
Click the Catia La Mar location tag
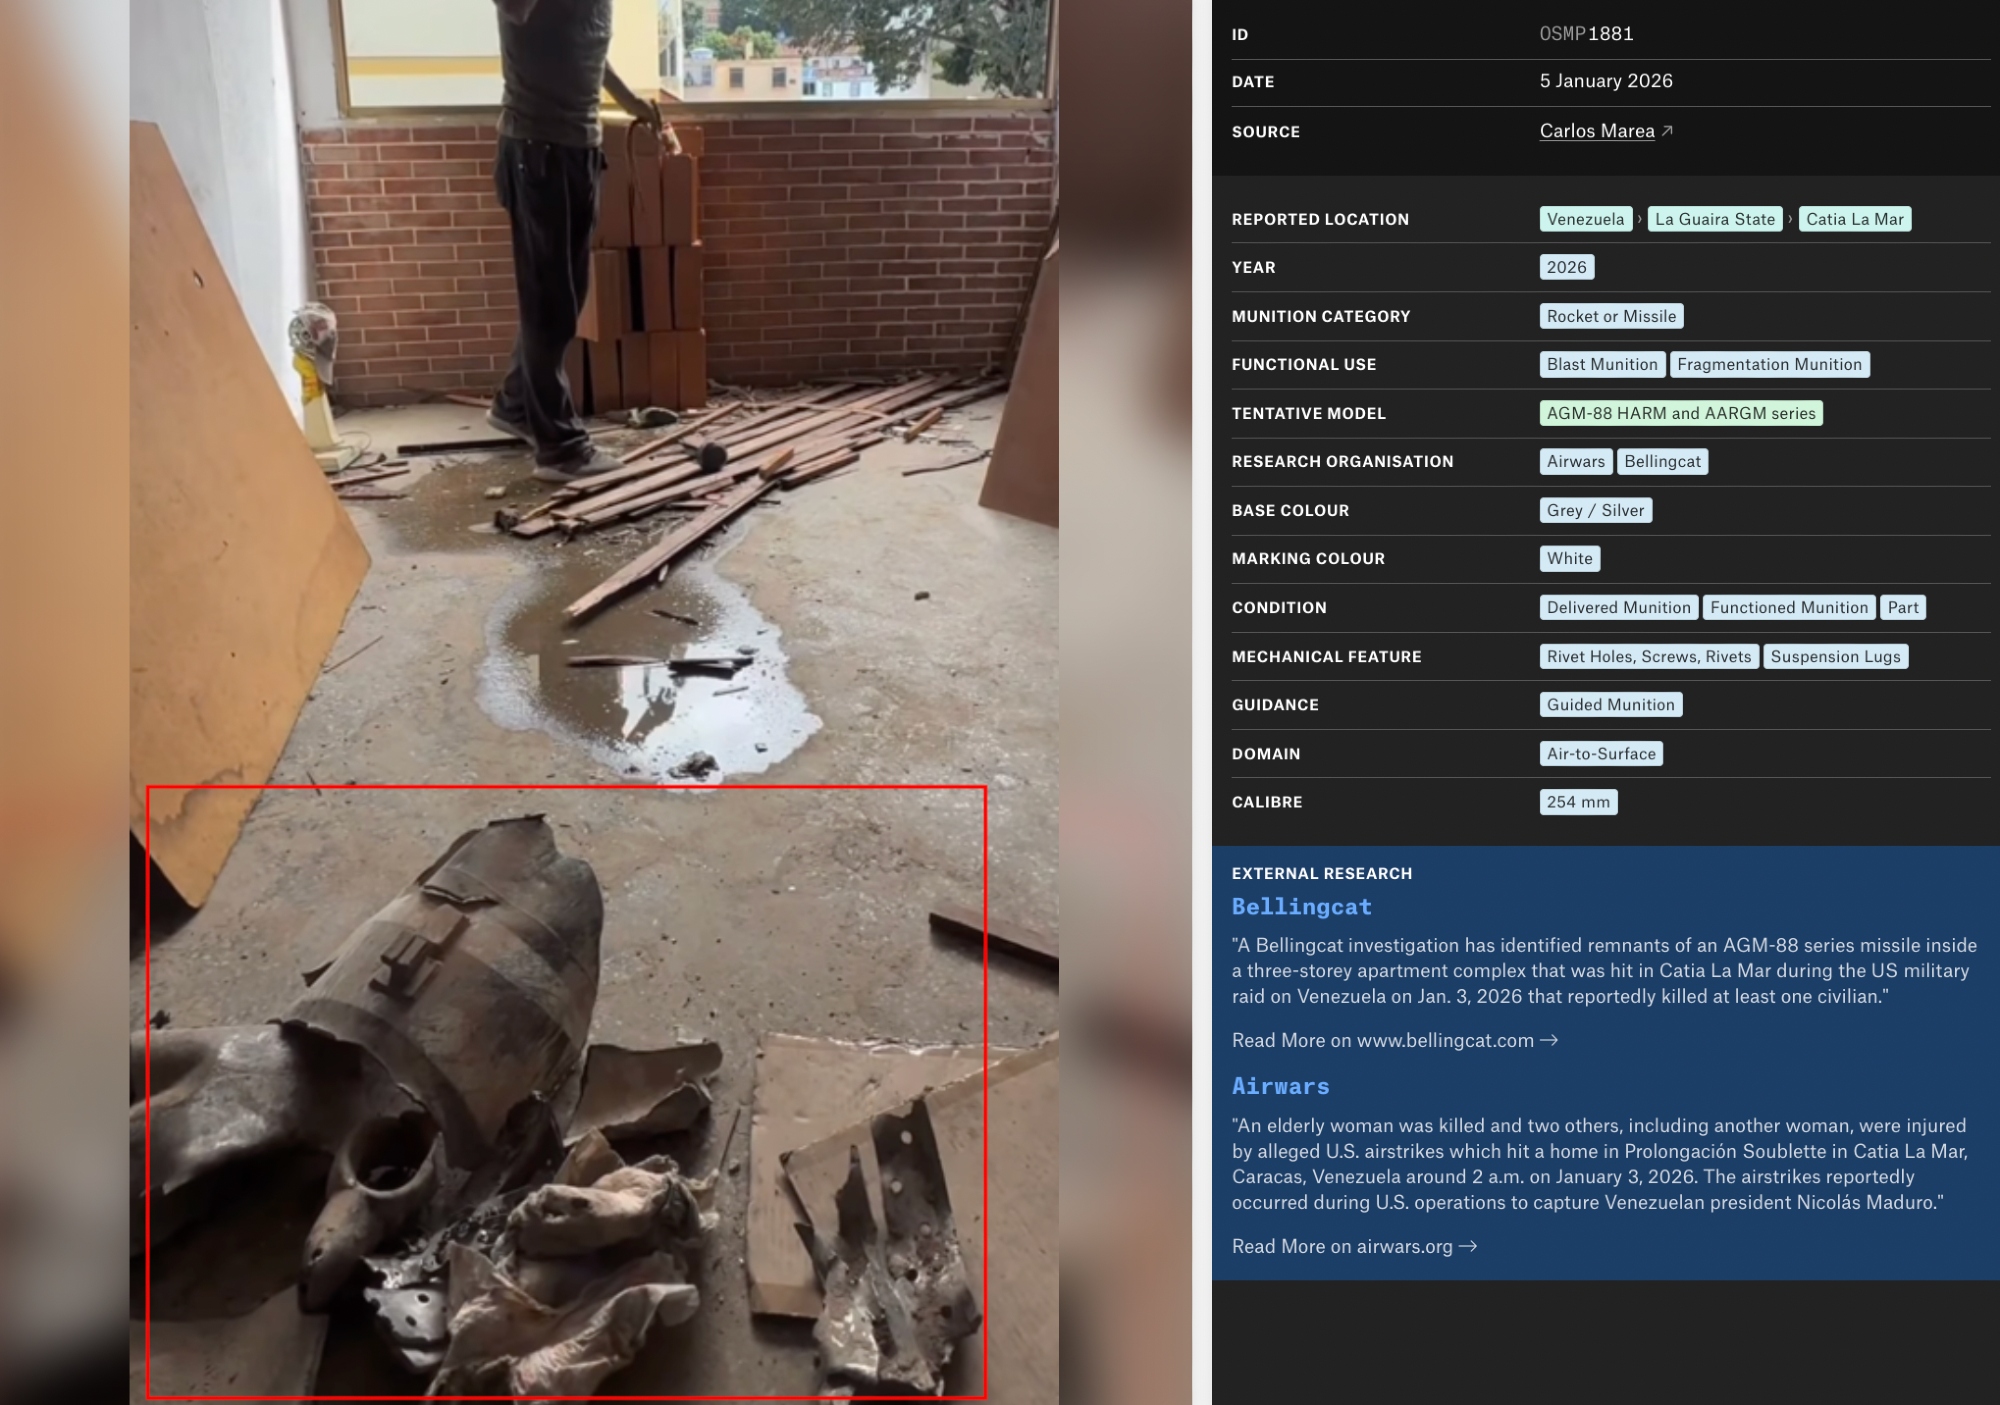click(x=1854, y=219)
